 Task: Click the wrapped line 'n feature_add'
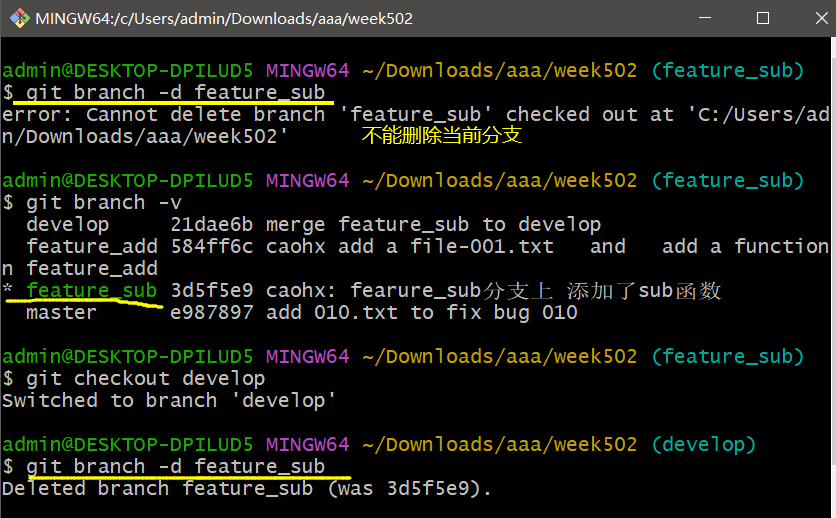(x=80, y=269)
